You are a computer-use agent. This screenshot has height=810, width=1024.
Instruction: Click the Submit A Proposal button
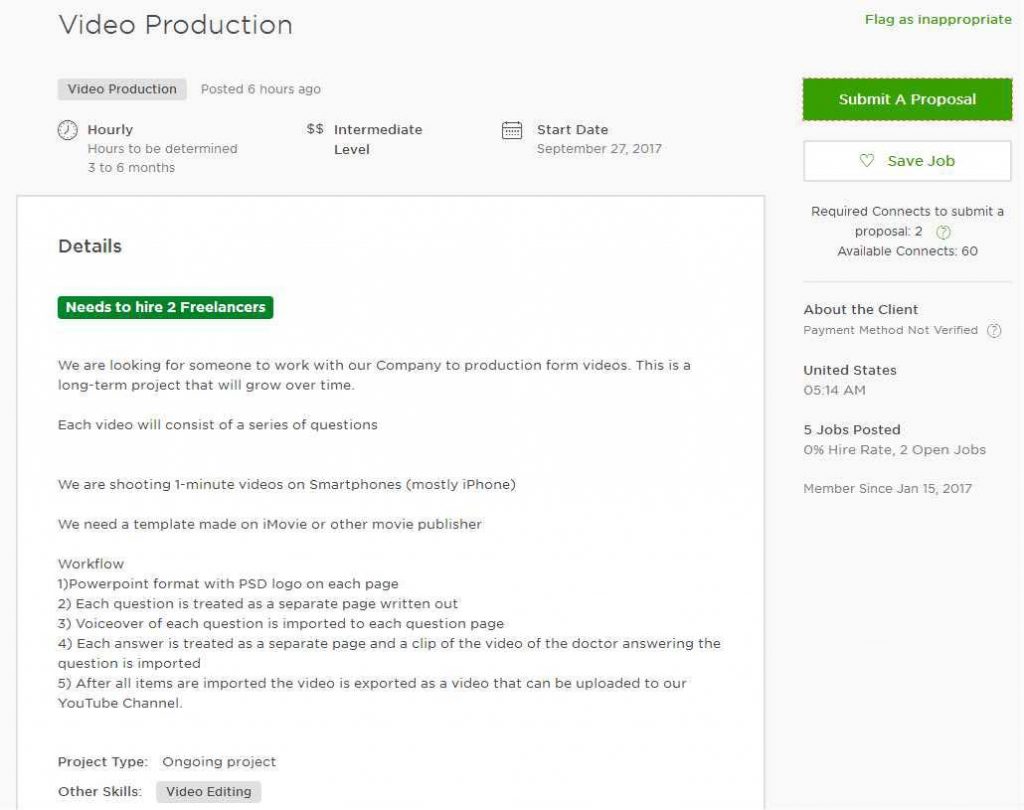tap(906, 99)
